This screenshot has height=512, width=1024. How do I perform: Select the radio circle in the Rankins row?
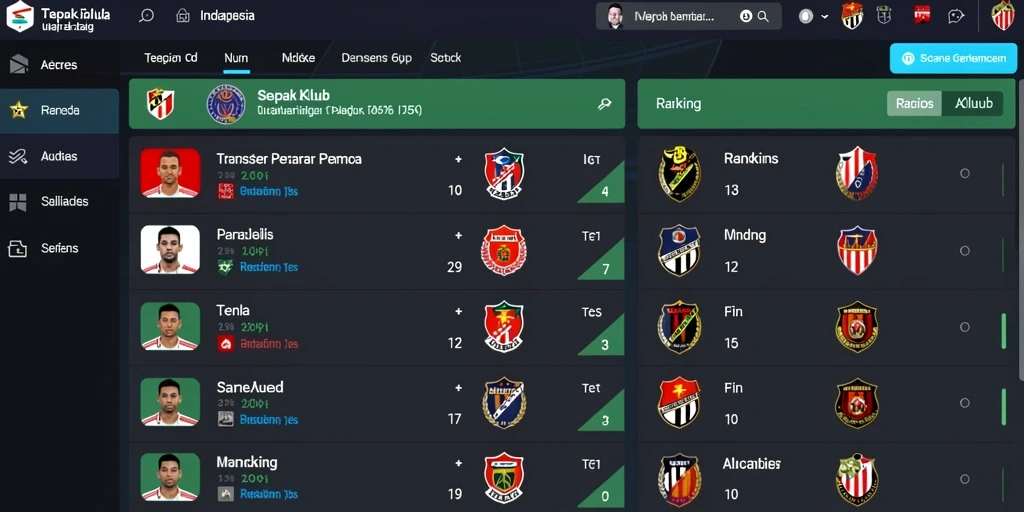[x=965, y=173]
